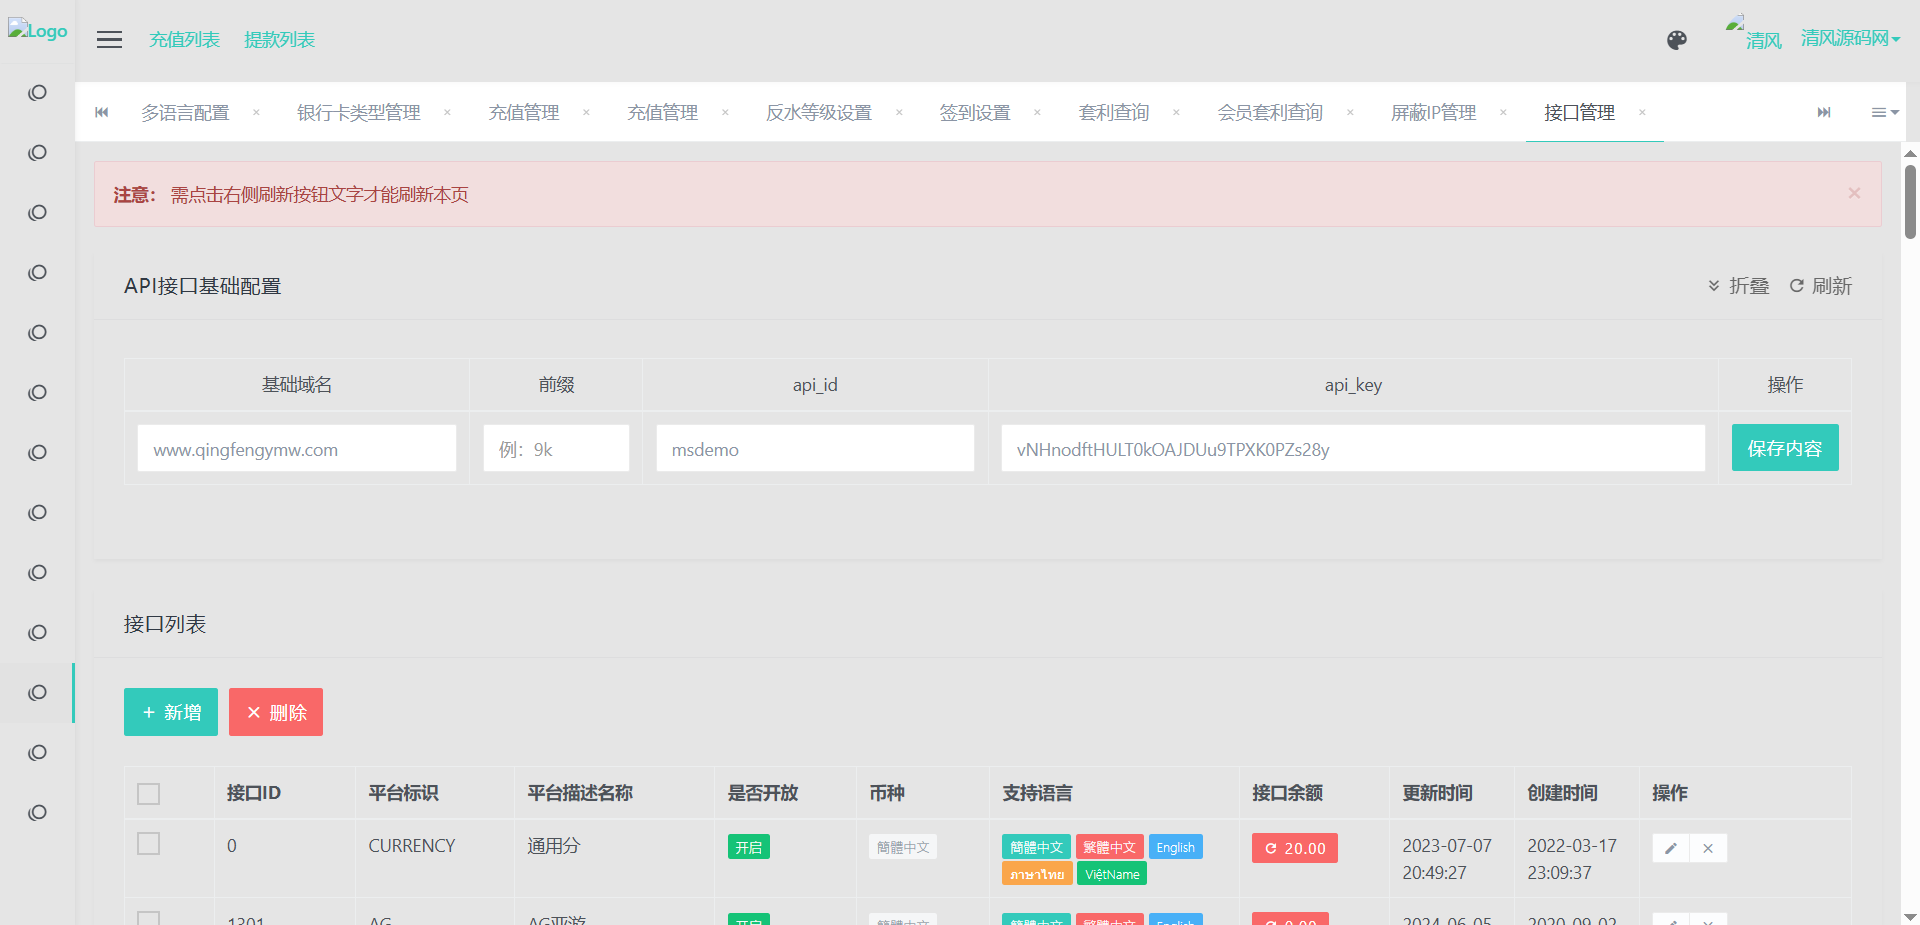Click the blue English language tag
This screenshot has width=1920, height=925.
coord(1176,847)
